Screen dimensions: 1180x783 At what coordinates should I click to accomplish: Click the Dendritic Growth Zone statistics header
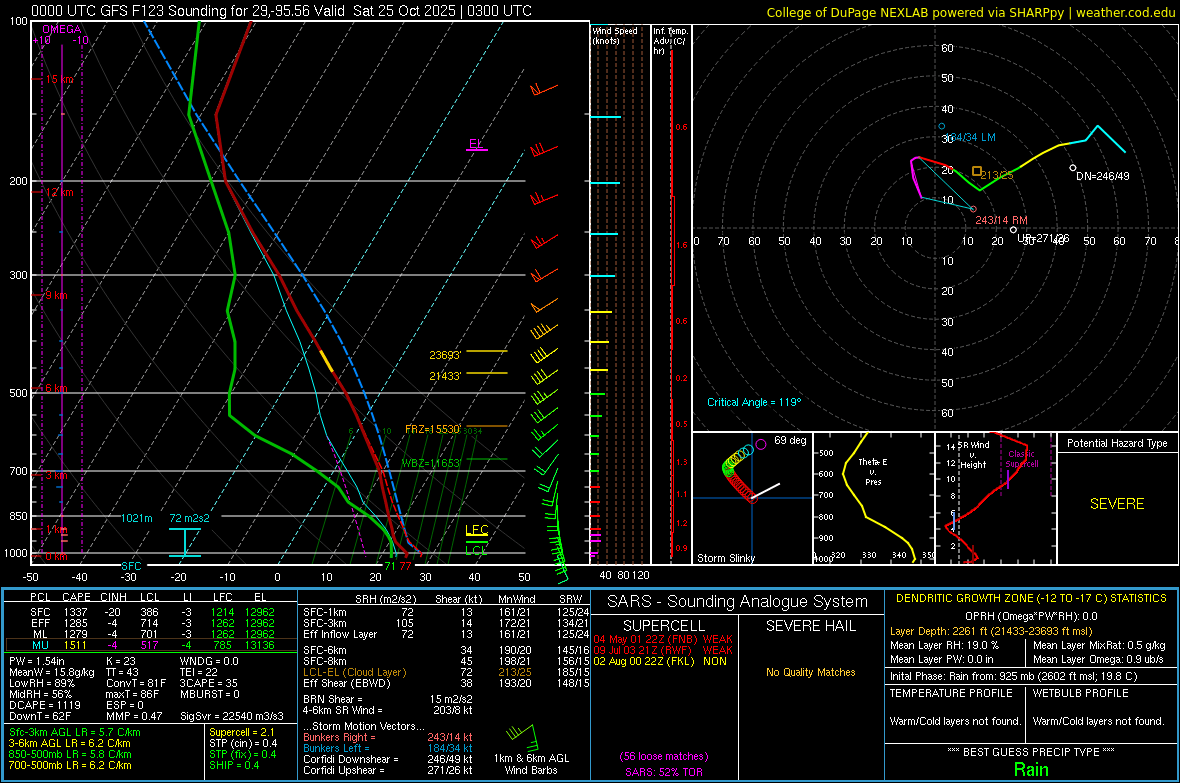(x=1031, y=599)
